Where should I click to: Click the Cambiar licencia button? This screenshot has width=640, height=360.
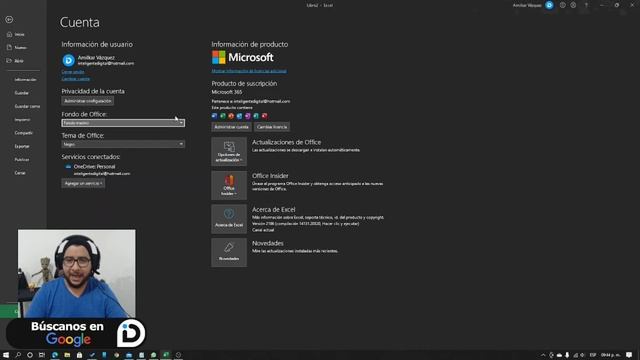pyautogui.click(x=272, y=127)
